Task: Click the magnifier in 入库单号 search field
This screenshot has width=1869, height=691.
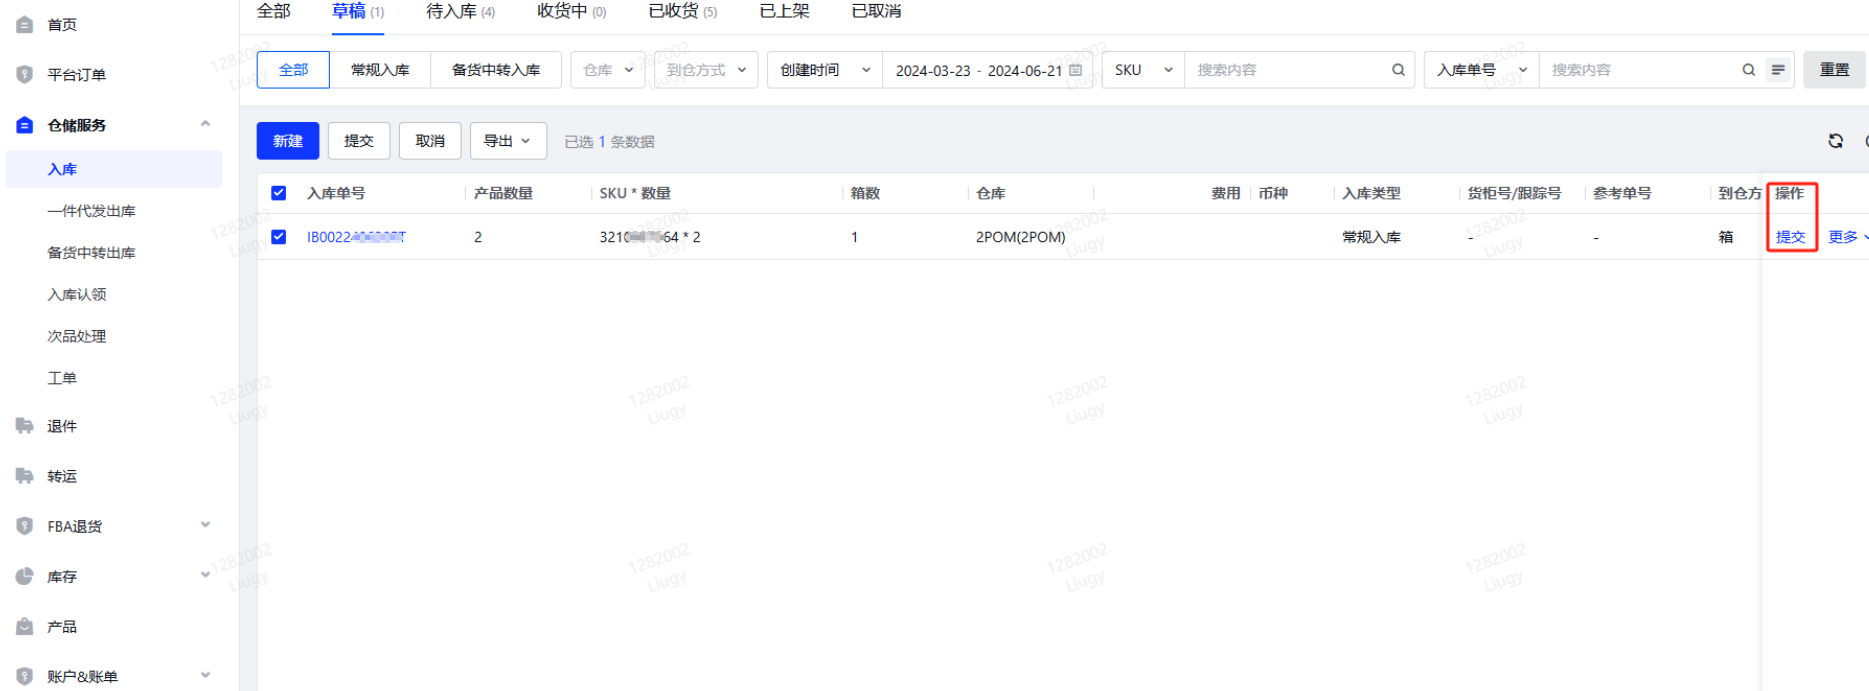Action: click(x=1748, y=70)
